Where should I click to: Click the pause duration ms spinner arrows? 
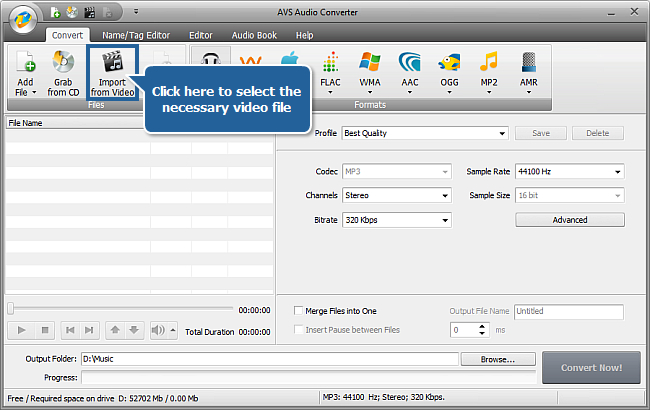[x=482, y=330]
